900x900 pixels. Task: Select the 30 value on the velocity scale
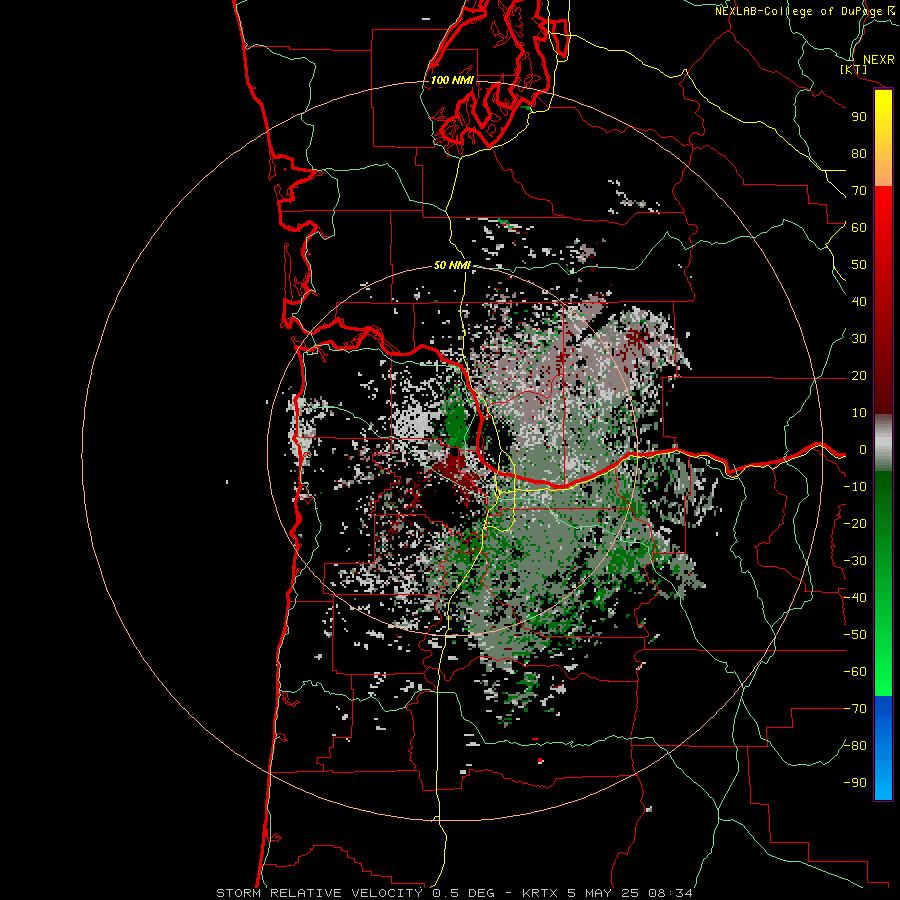point(859,339)
